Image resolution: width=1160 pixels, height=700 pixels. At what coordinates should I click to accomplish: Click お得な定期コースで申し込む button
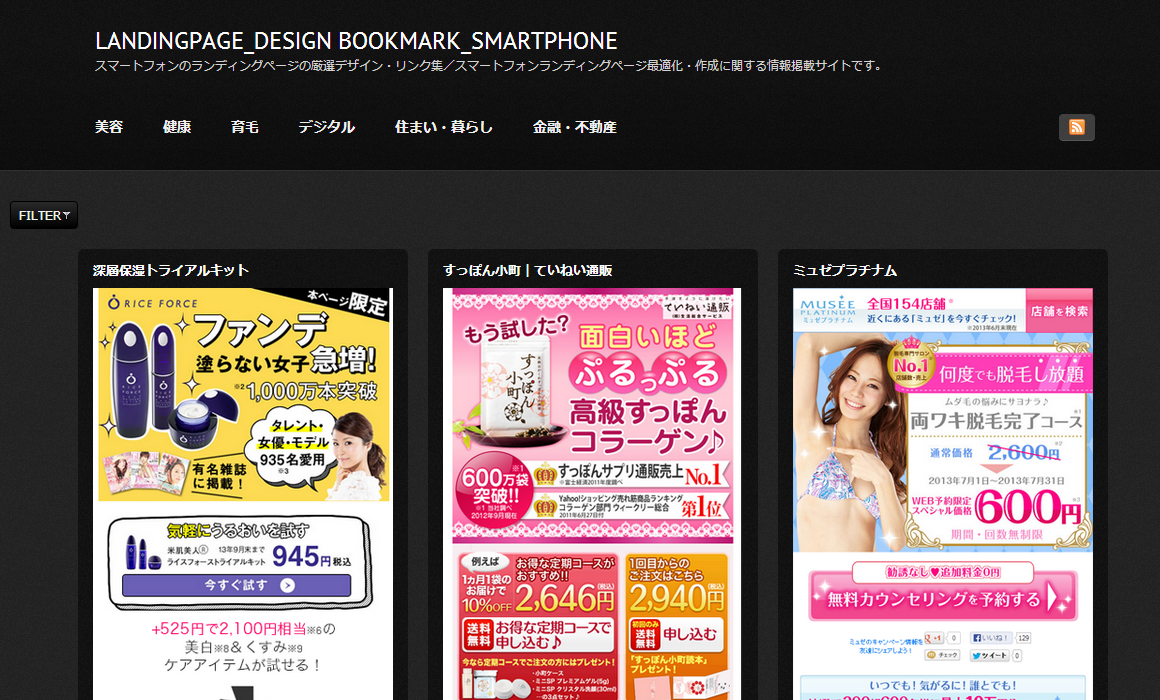click(x=539, y=634)
